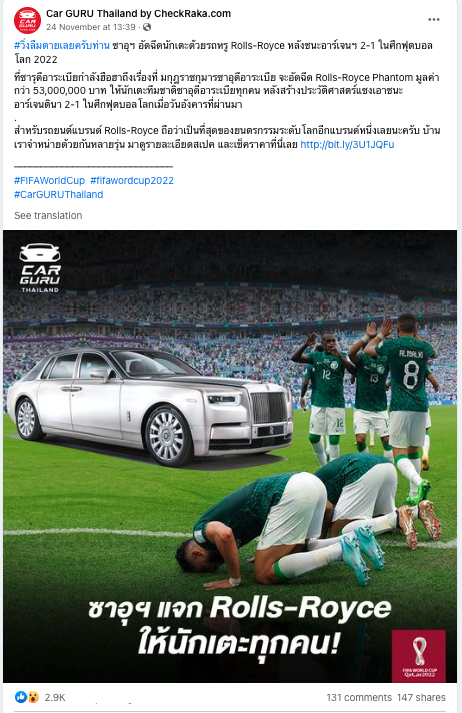This screenshot has height=713, width=462.
Task: Click the Rolls-Royce car in photo
Action: [150, 407]
